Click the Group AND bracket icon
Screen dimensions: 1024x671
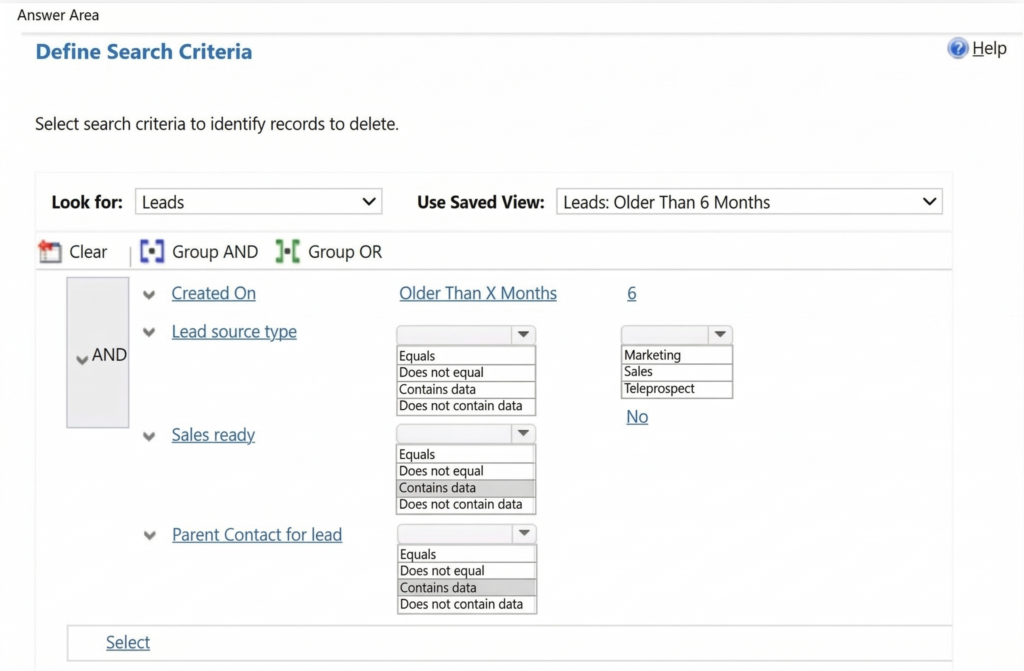(x=152, y=252)
